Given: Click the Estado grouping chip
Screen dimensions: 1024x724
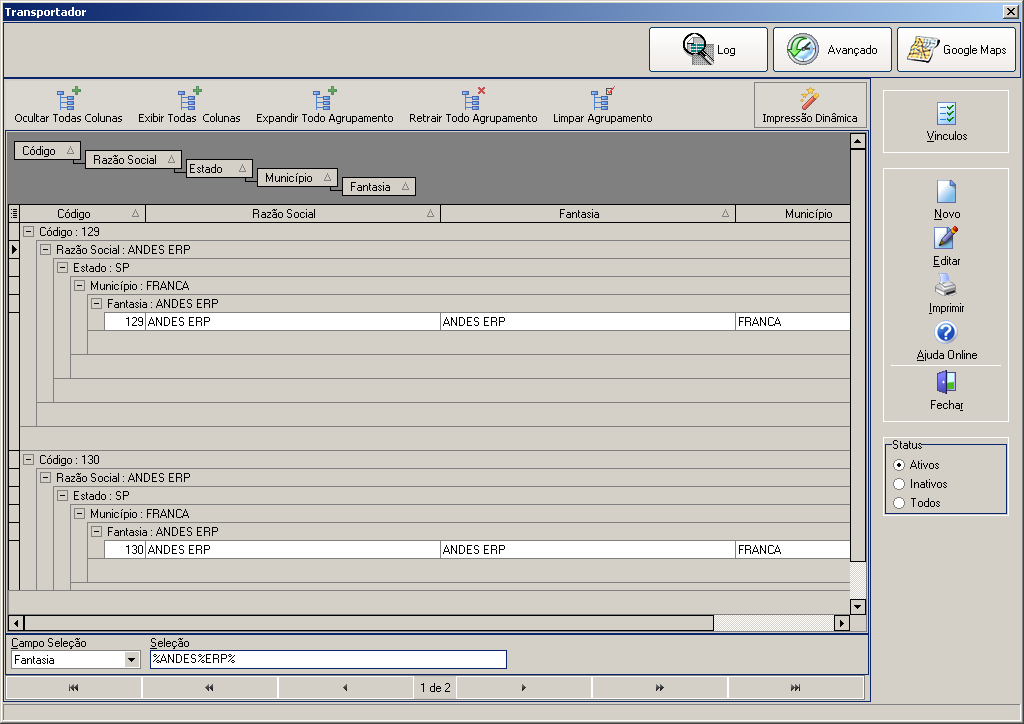Looking at the screenshot, I should (219, 168).
